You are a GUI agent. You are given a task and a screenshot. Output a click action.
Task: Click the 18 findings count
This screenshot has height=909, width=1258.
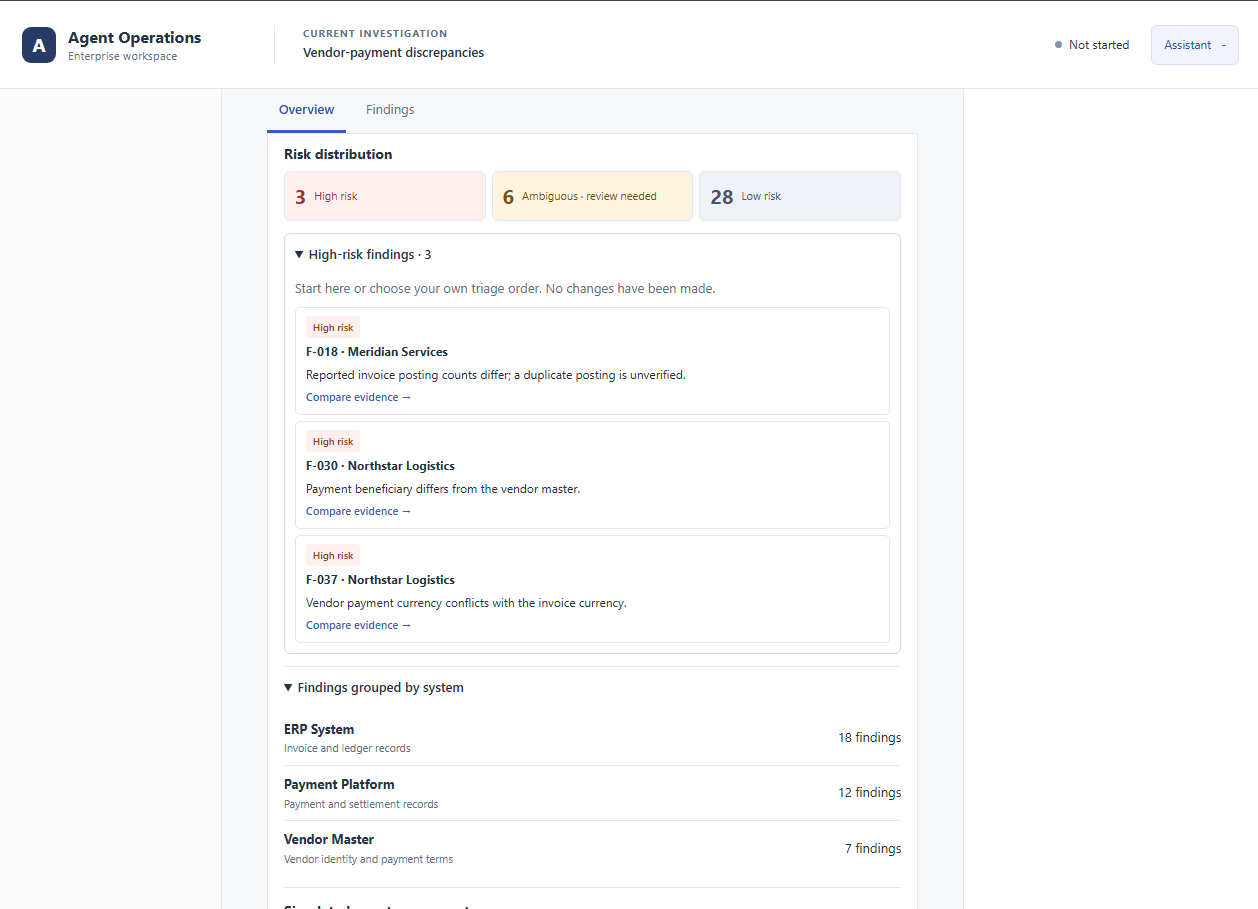coord(869,738)
